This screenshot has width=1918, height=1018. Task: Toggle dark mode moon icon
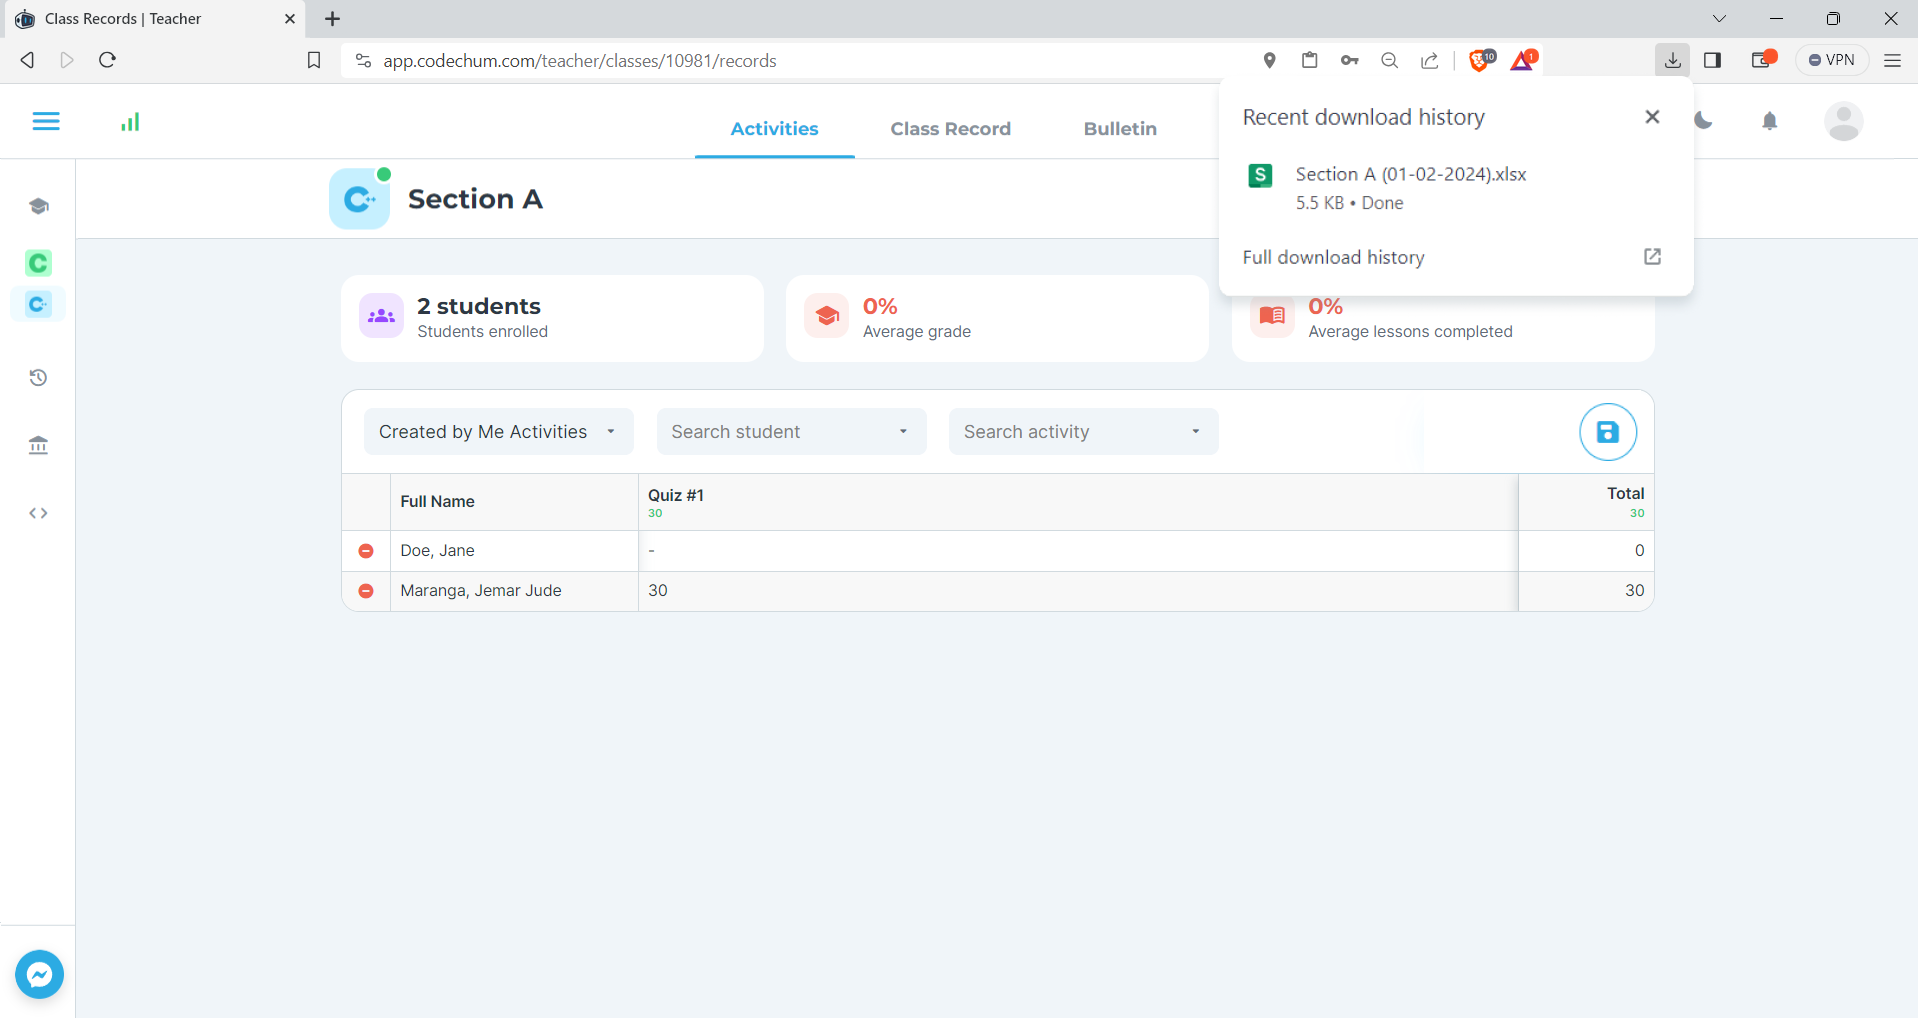click(x=1704, y=122)
